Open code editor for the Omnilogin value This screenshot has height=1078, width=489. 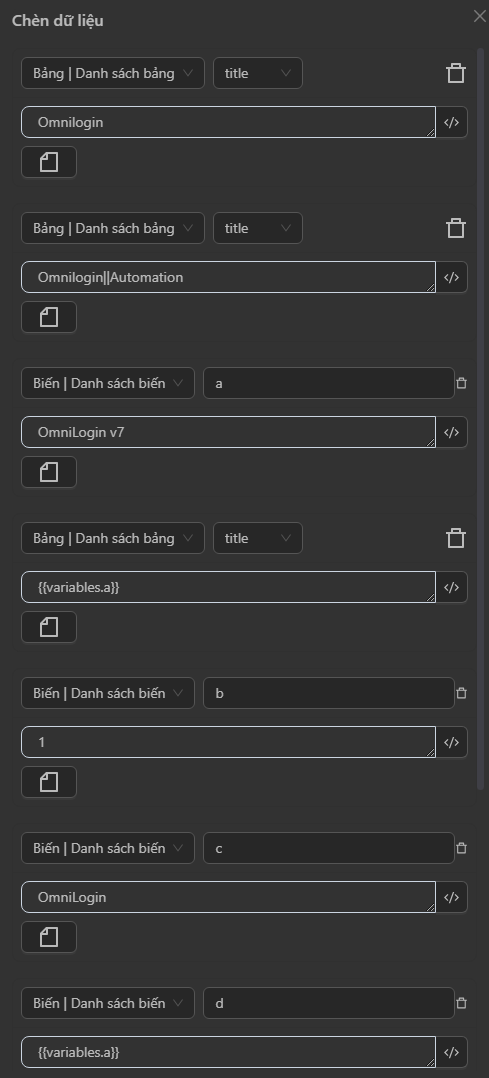coord(451,122)
